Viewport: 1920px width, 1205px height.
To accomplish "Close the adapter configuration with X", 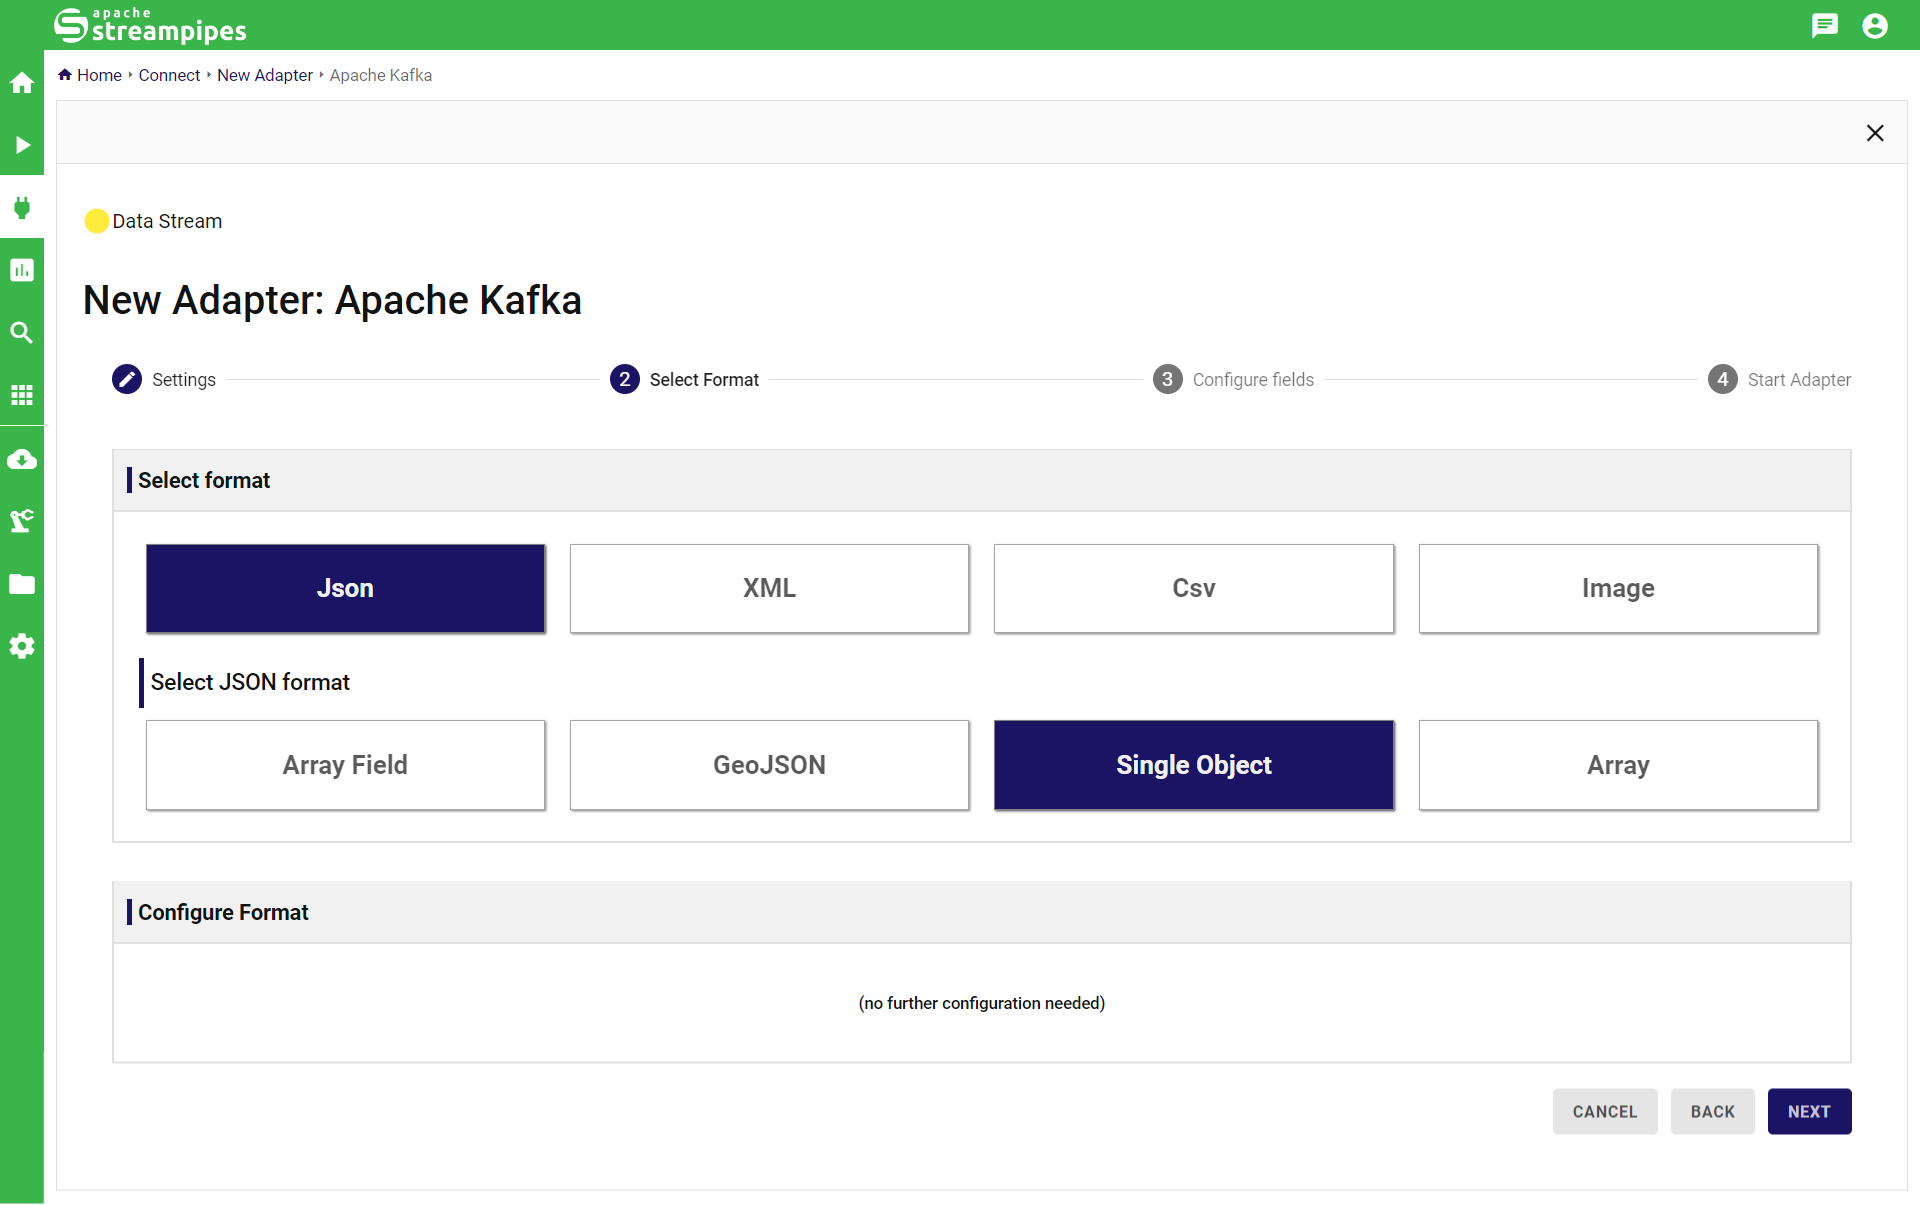I will 1875,133.
